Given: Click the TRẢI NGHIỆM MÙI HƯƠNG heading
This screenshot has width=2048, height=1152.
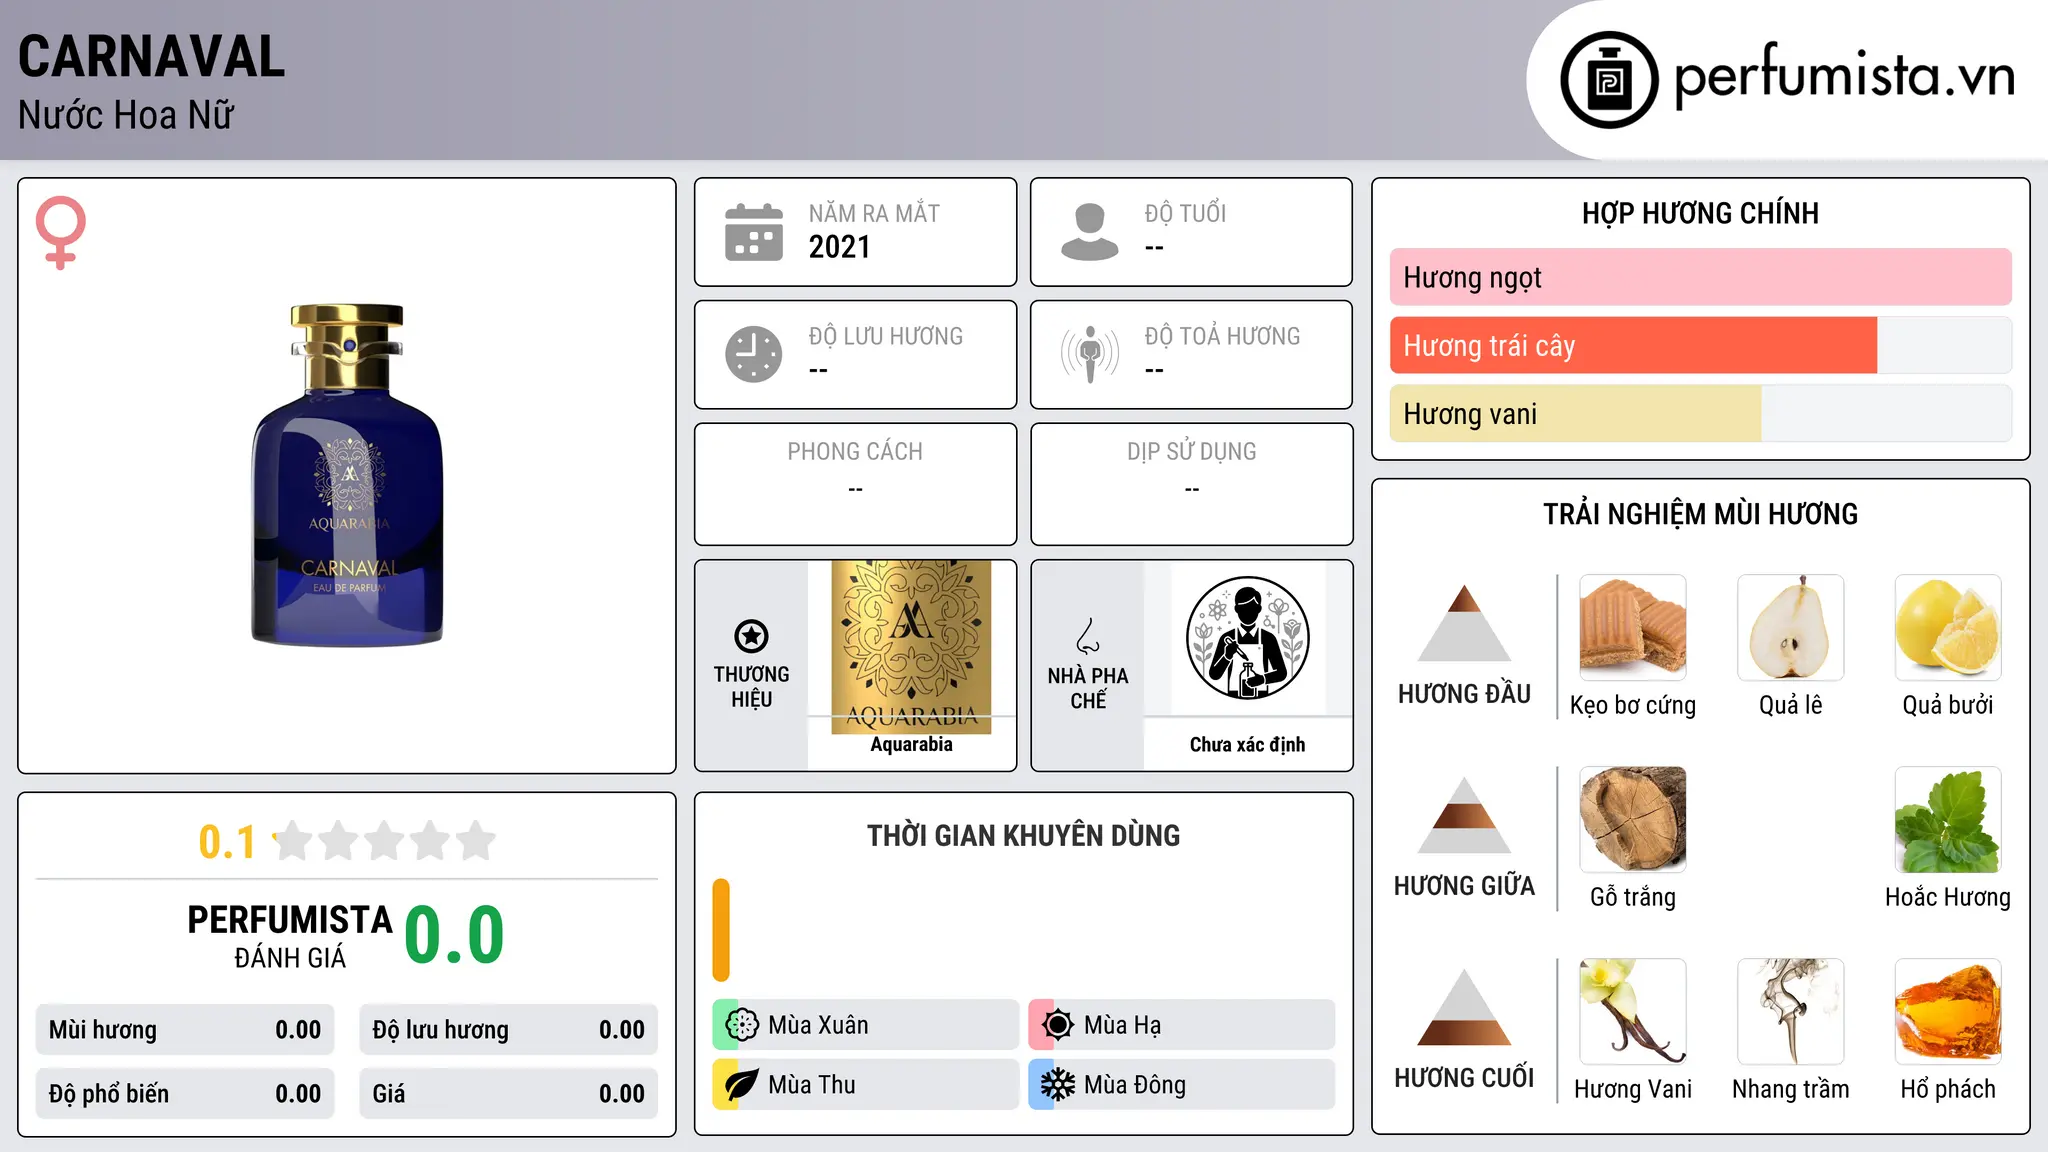Looking at the screenshot, I should [x=1700, y=514].
